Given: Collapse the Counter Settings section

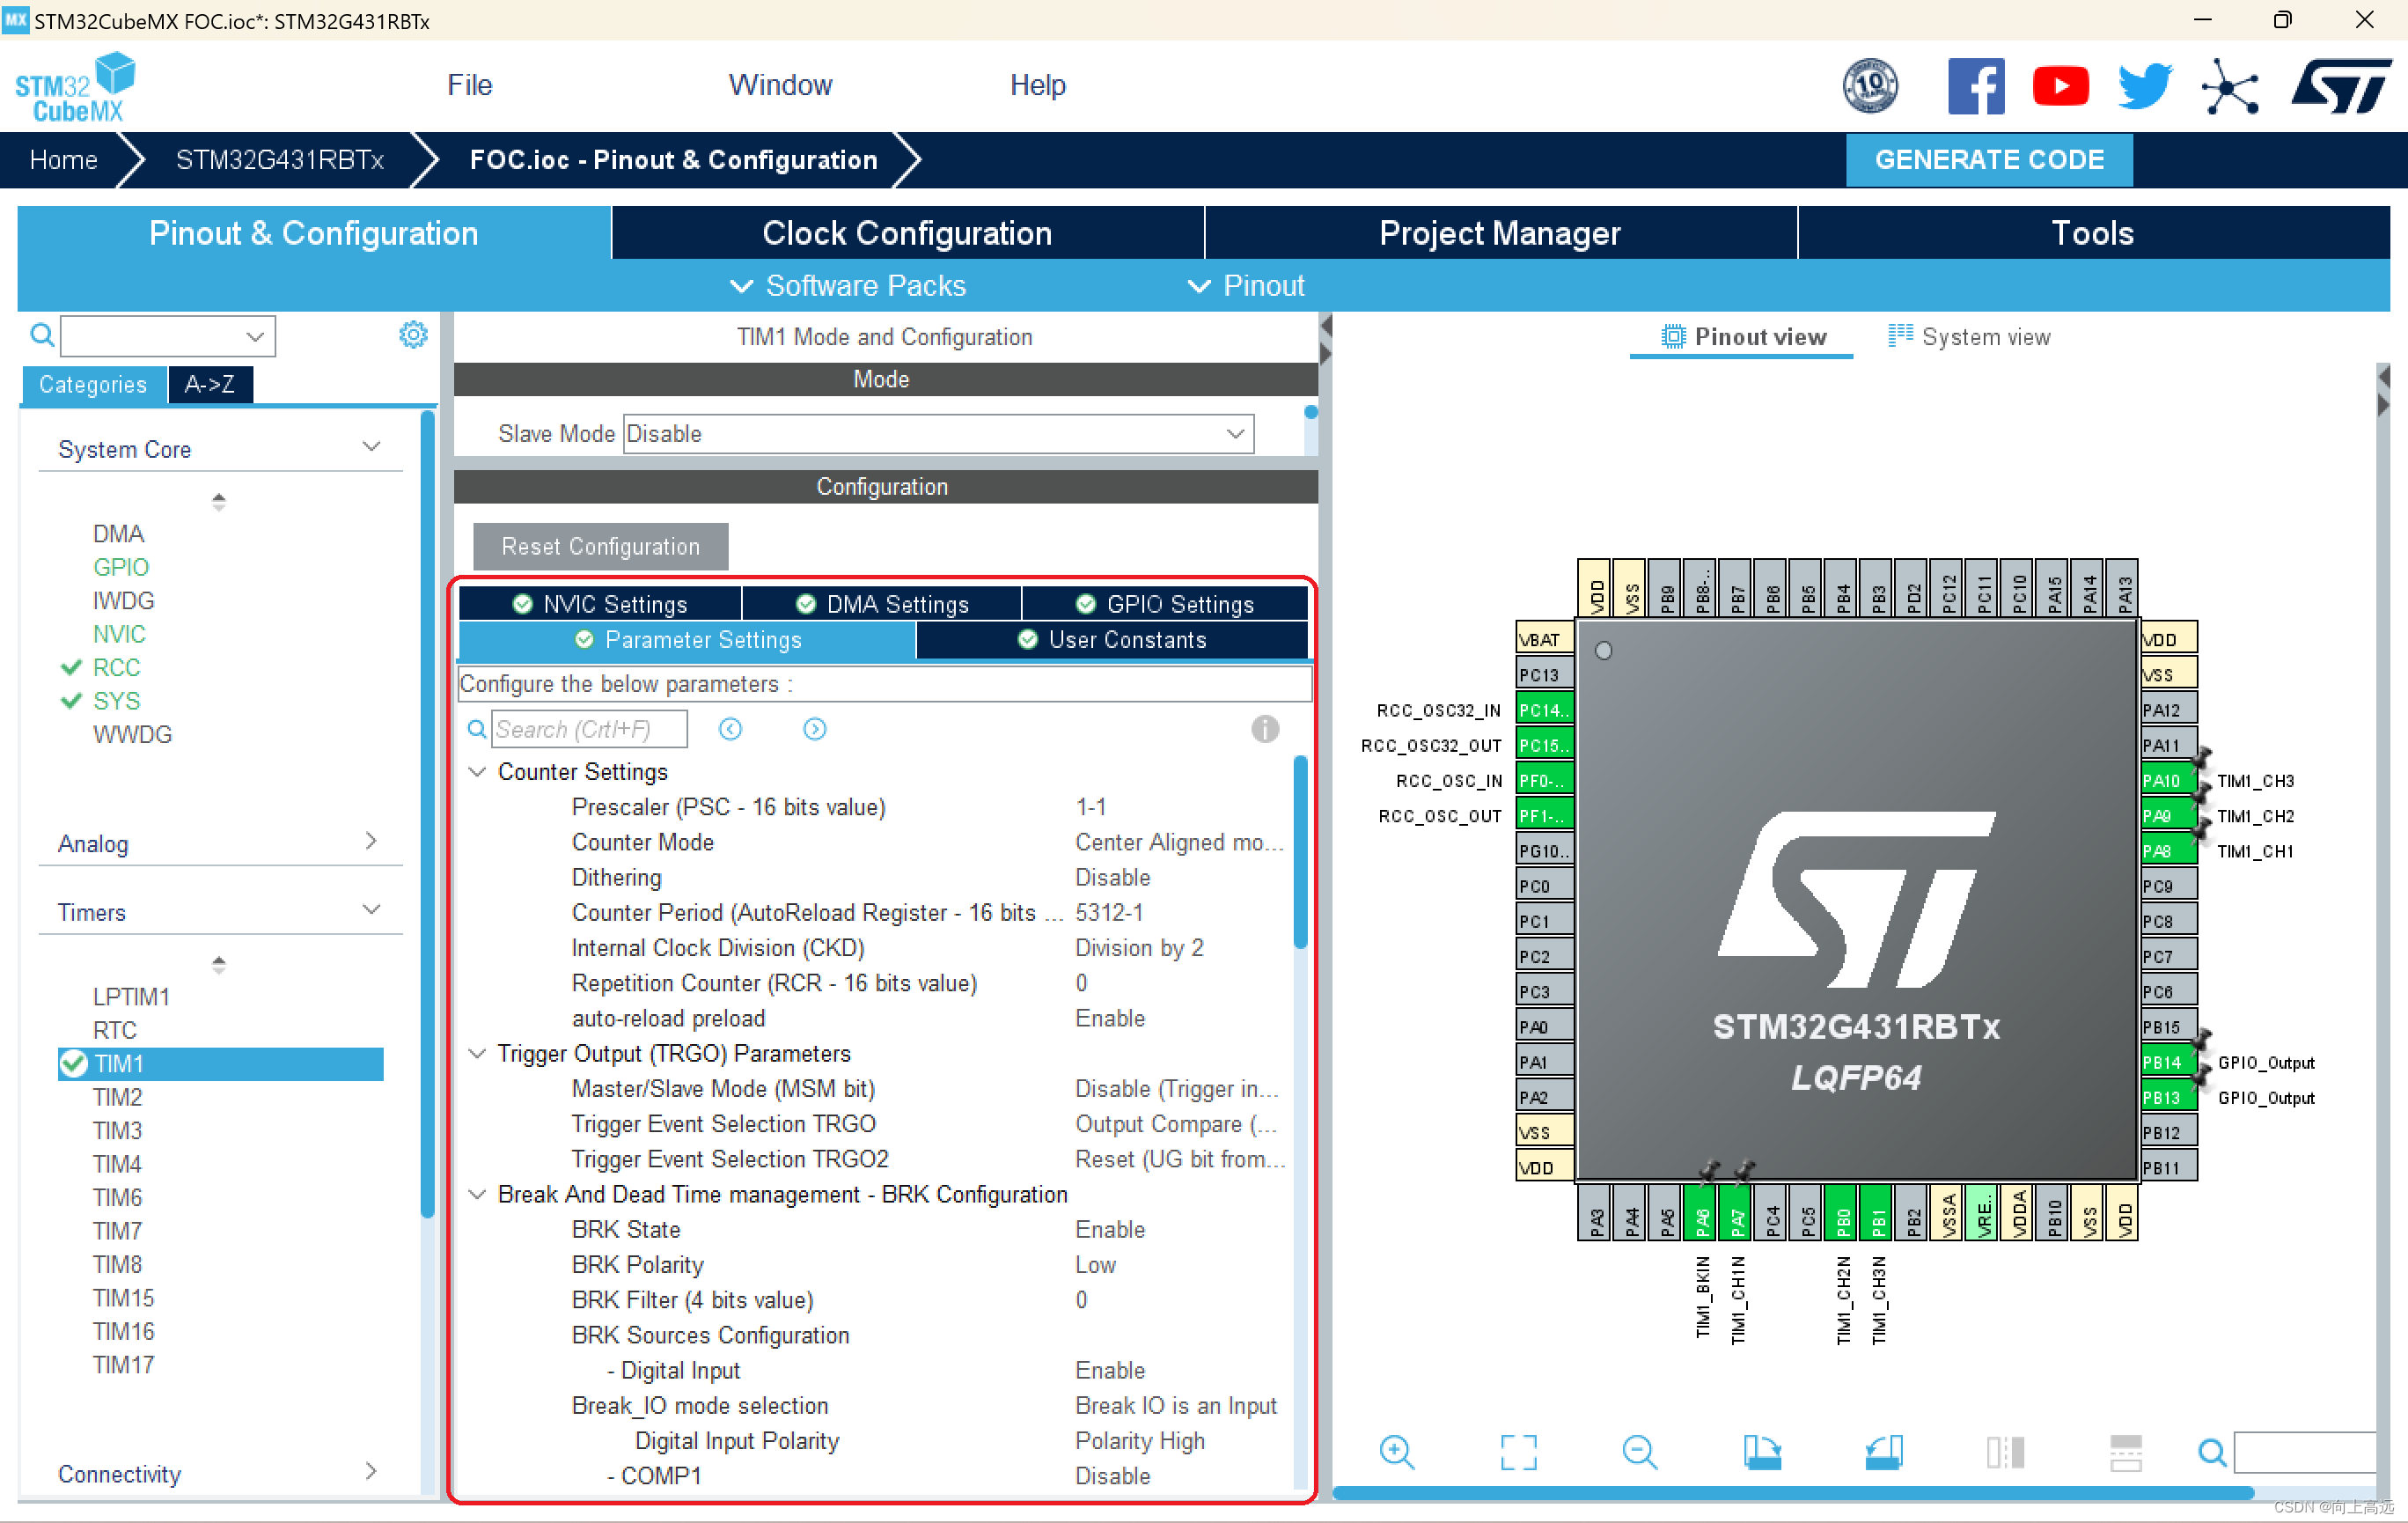Looking at the screenshot, I should coord(477,771).
